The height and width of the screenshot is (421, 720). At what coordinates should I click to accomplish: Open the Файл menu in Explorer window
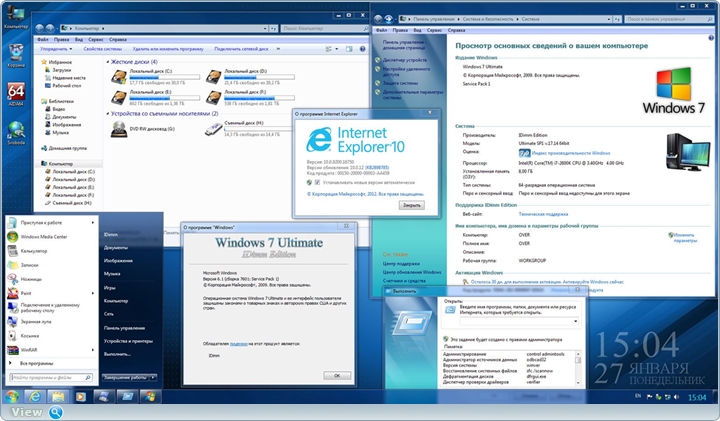coord(43,38)
